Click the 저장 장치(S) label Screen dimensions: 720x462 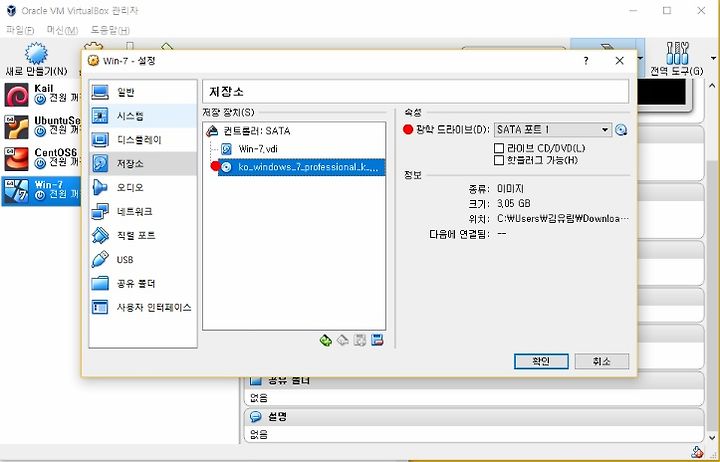228,113
